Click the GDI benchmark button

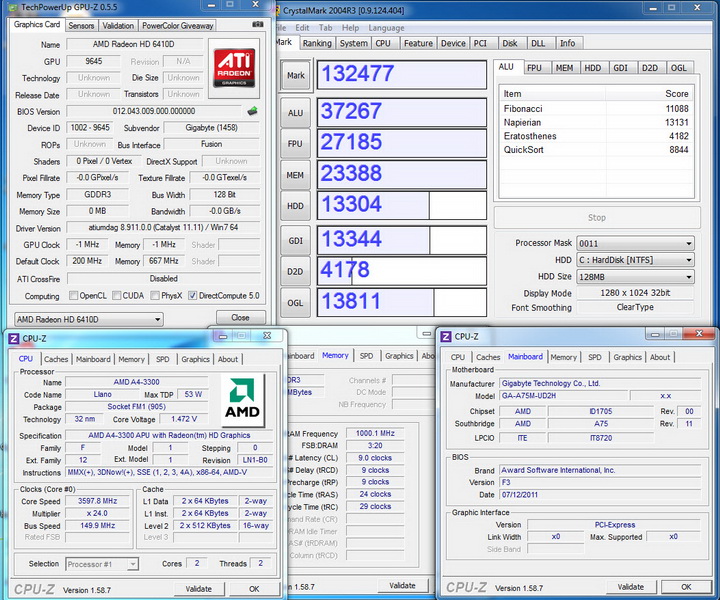tap(295, 241)
